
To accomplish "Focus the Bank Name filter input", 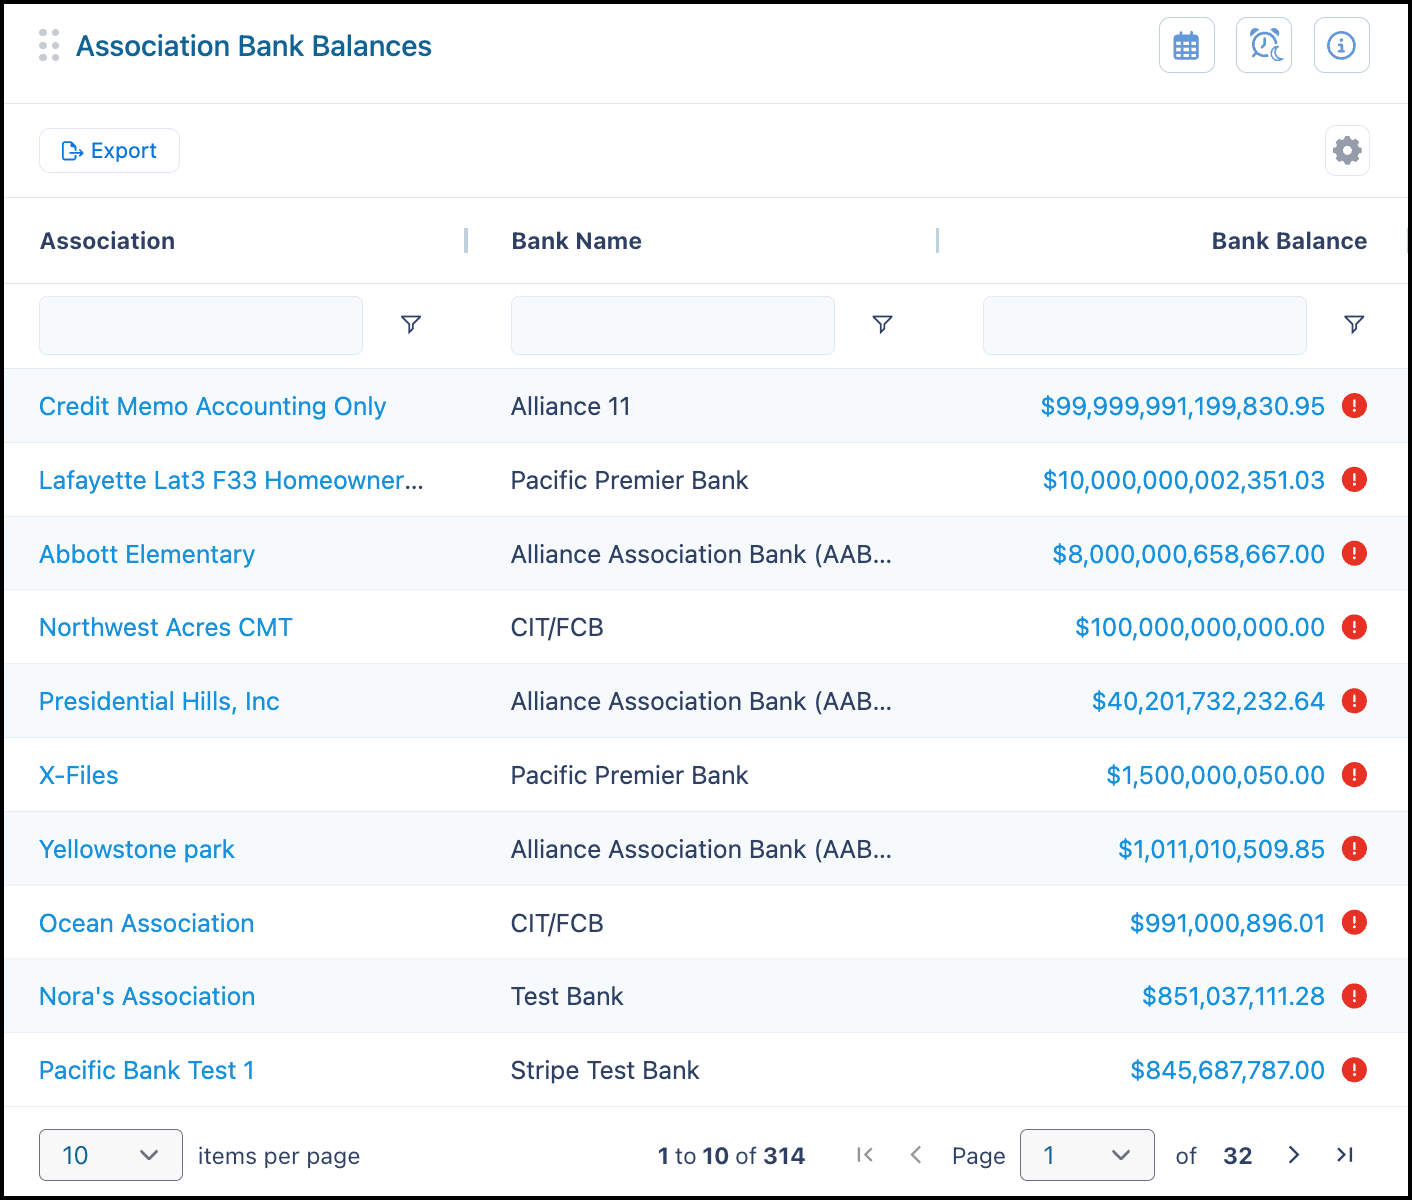I will pos(673,325).
